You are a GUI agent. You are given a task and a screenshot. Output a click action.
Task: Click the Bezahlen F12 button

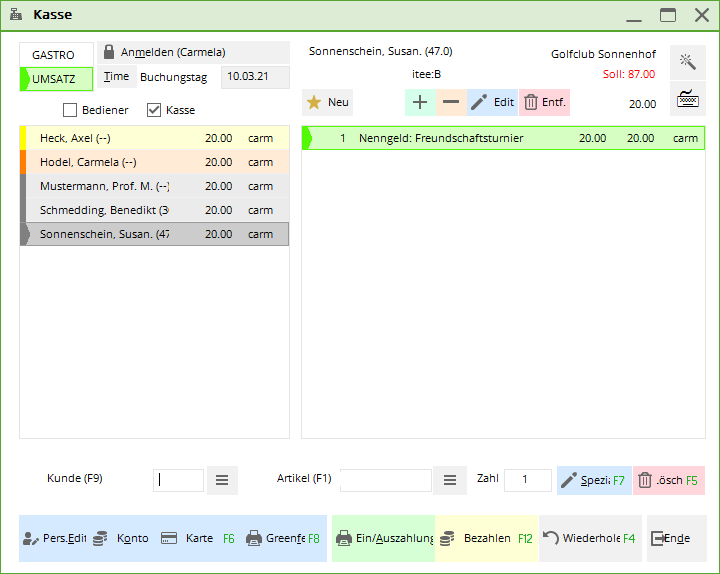[486, 538]
